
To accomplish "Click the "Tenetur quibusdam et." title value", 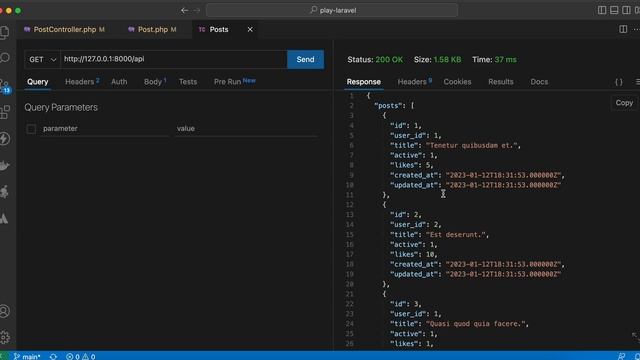I will pyautogui.click(x=471, y=145).
